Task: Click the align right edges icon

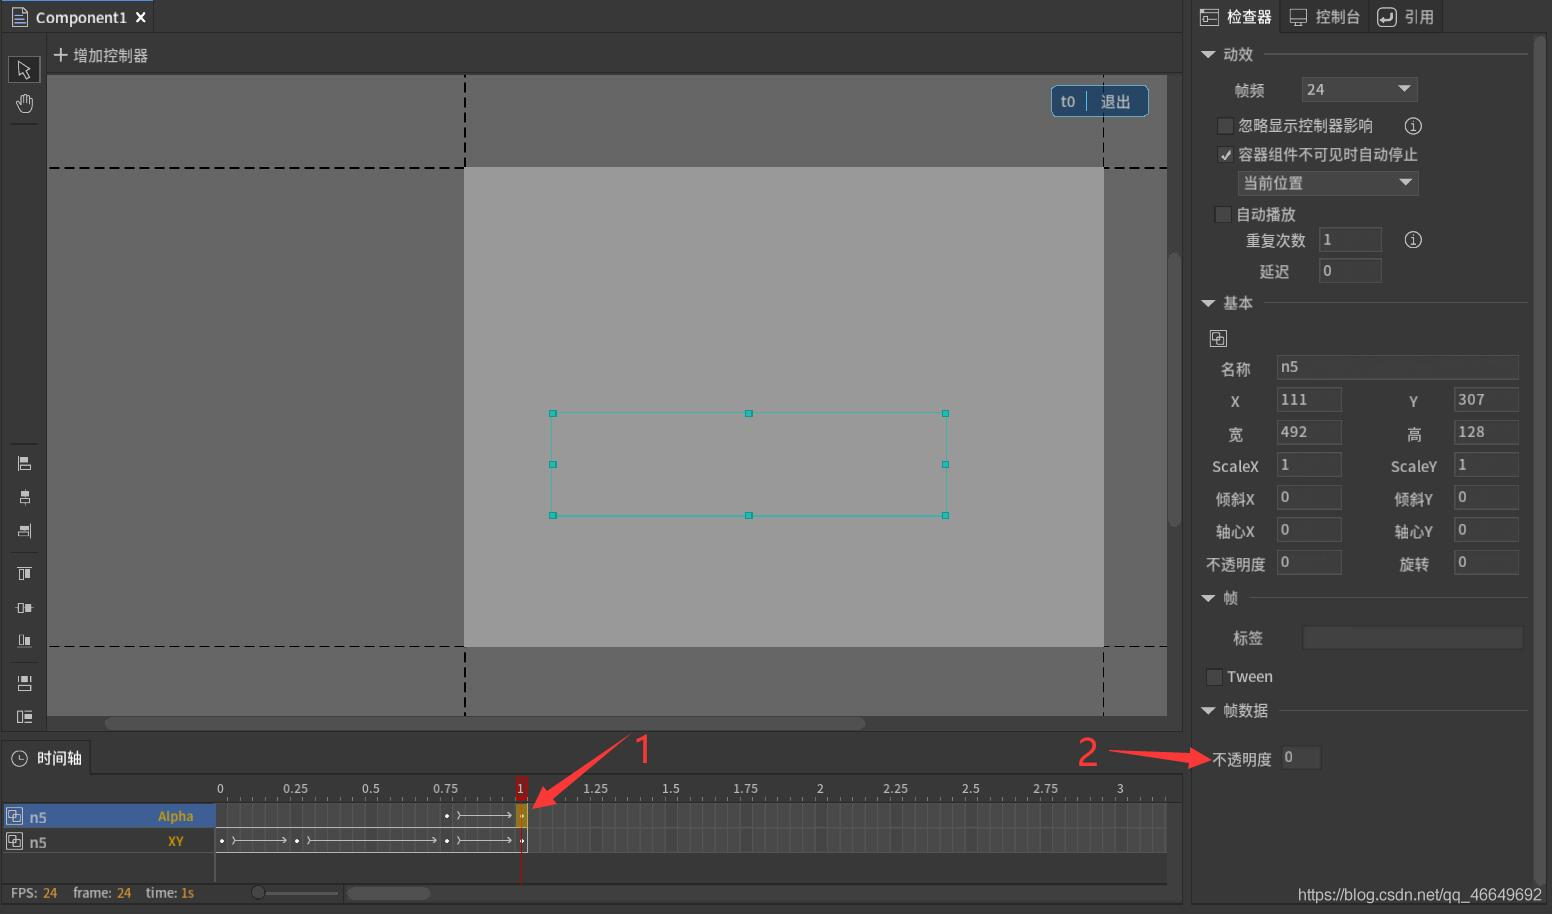Action: pos(24,531)
